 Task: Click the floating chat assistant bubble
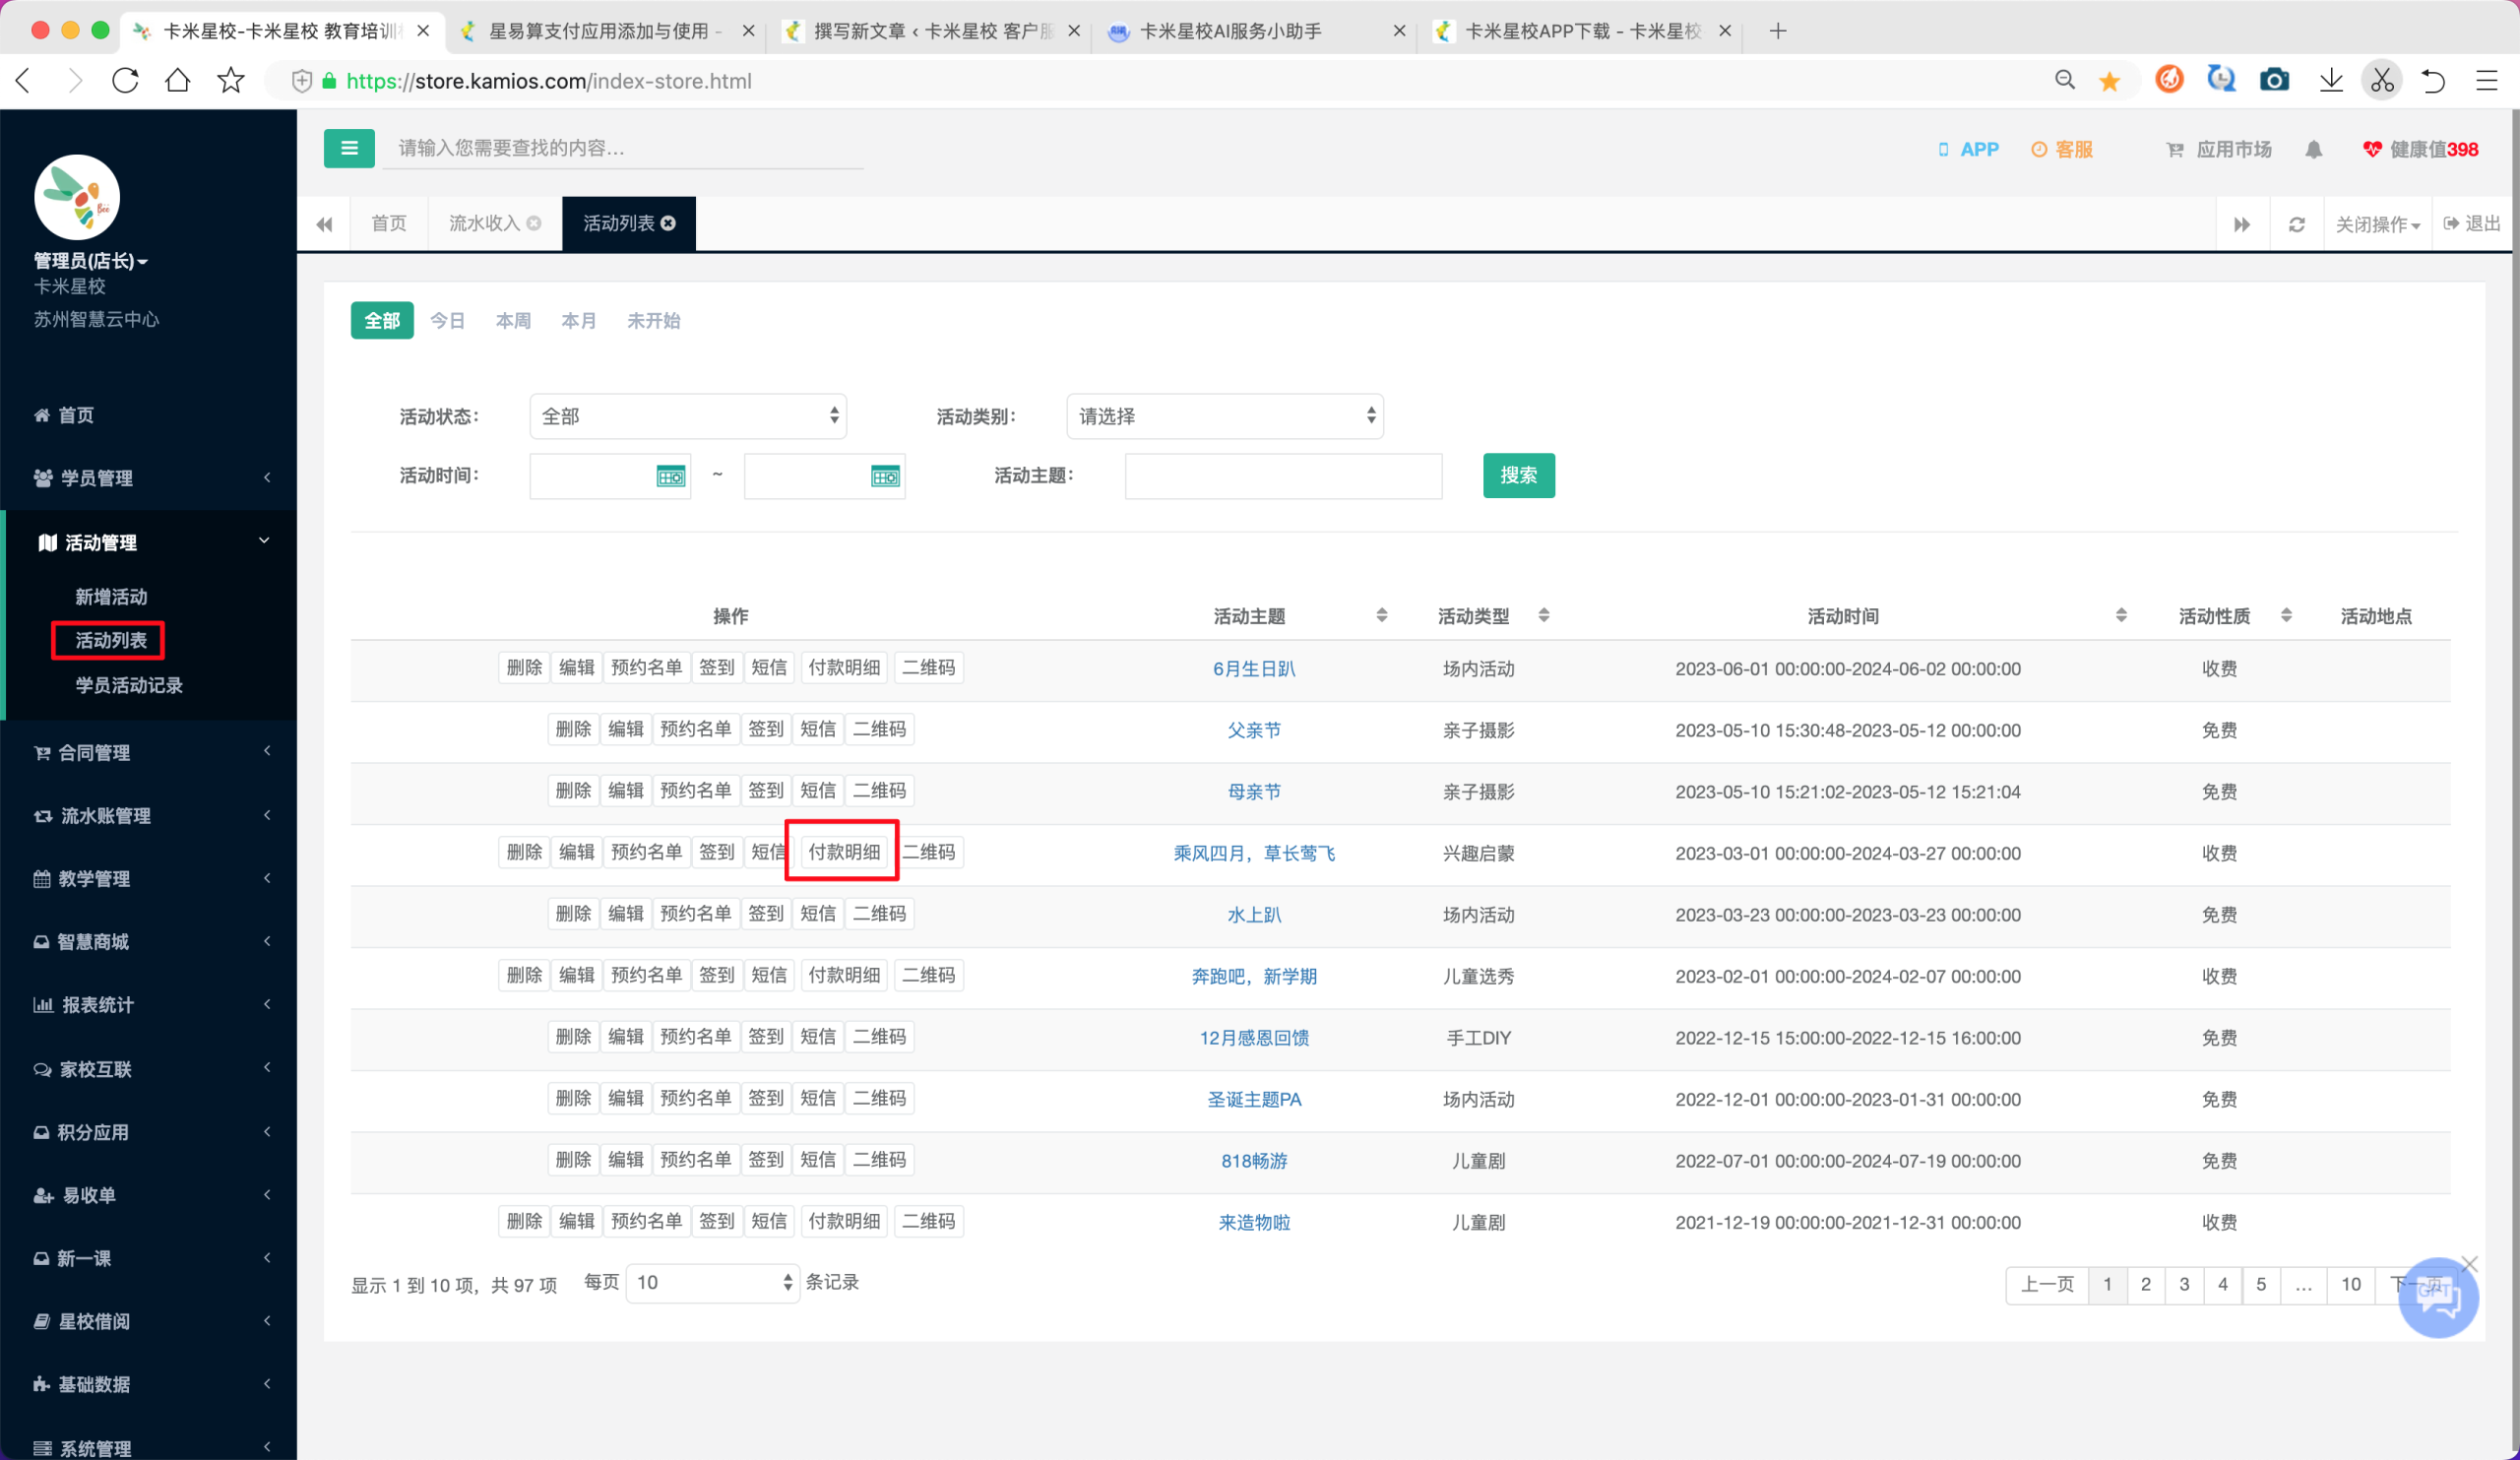tap(2437, 1296)
